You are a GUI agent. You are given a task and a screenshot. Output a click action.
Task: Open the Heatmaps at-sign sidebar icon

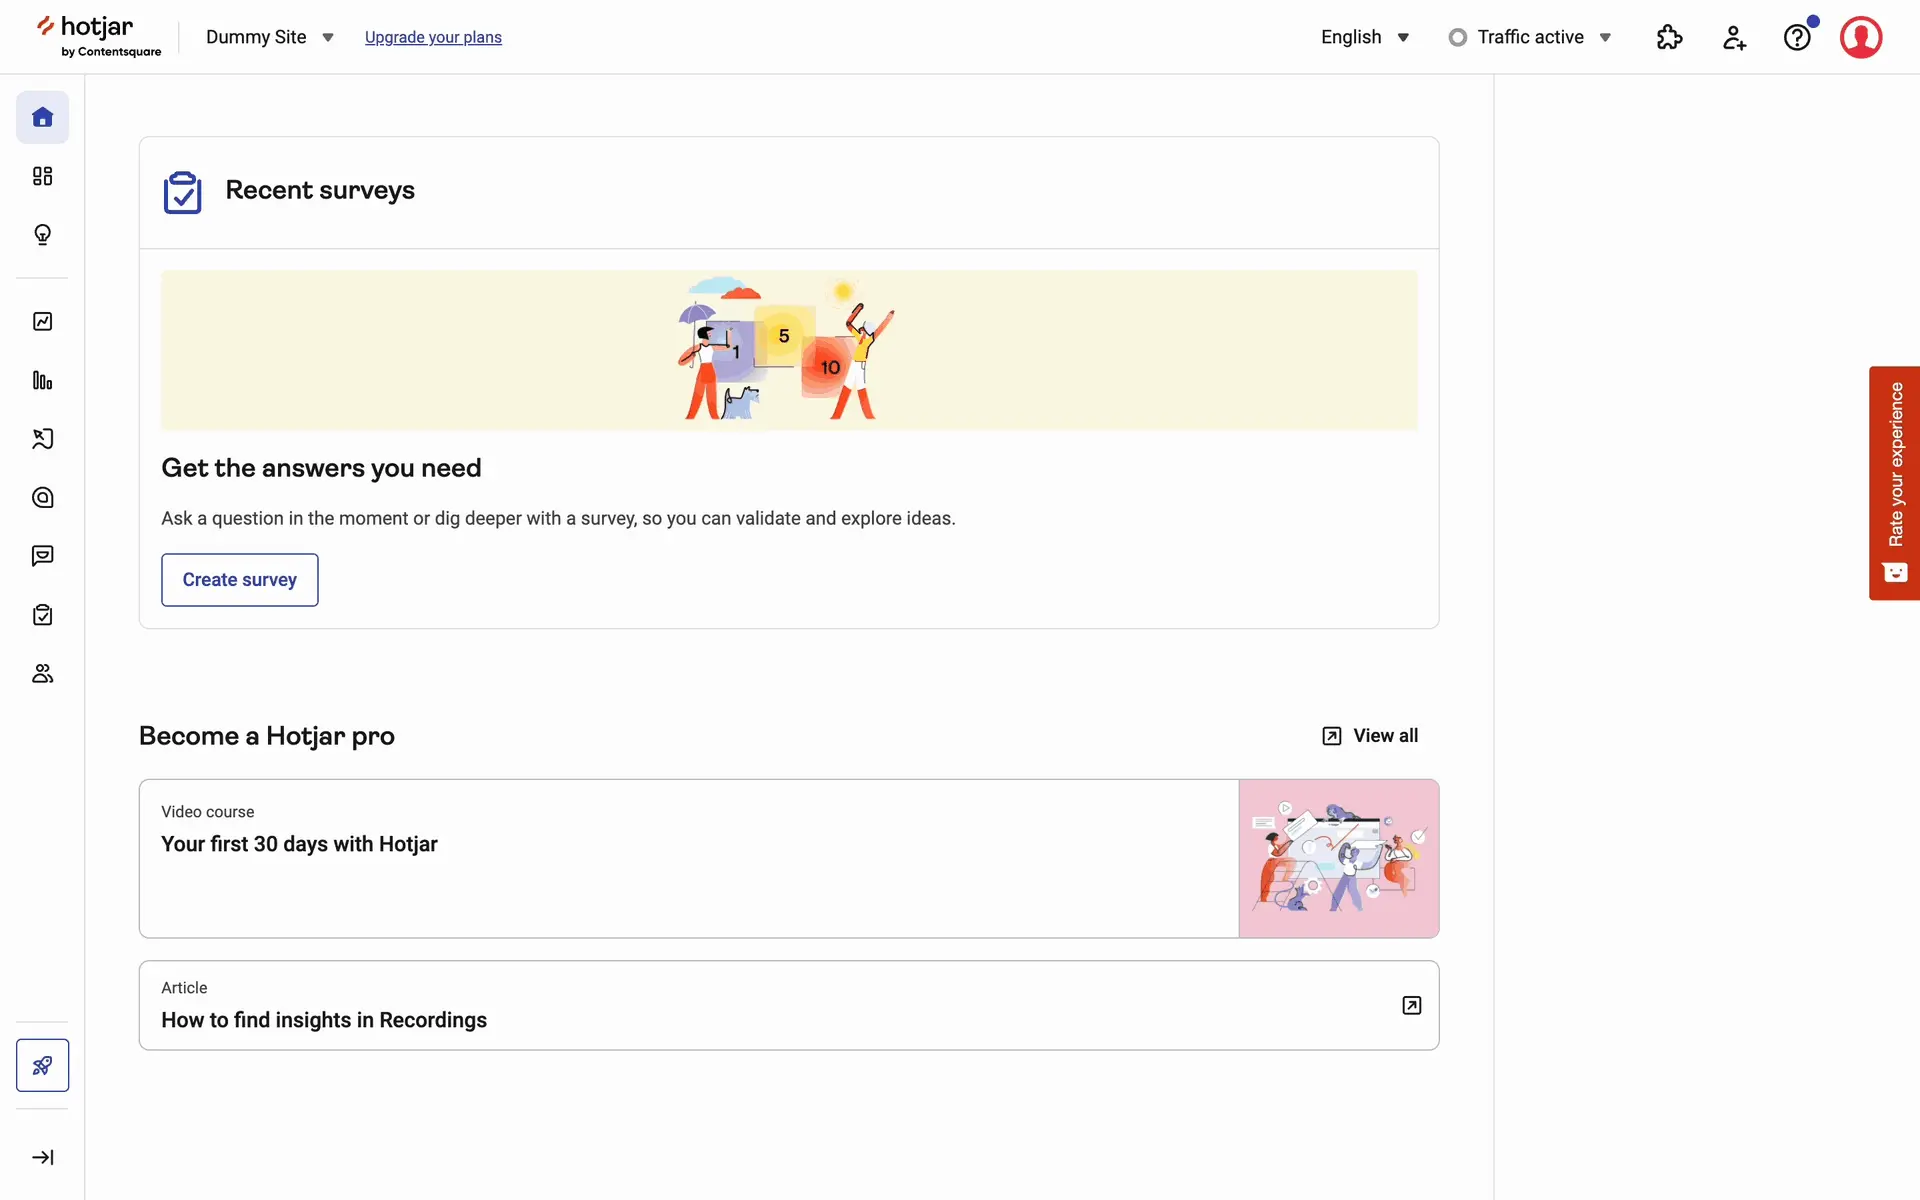pos(42,497)
